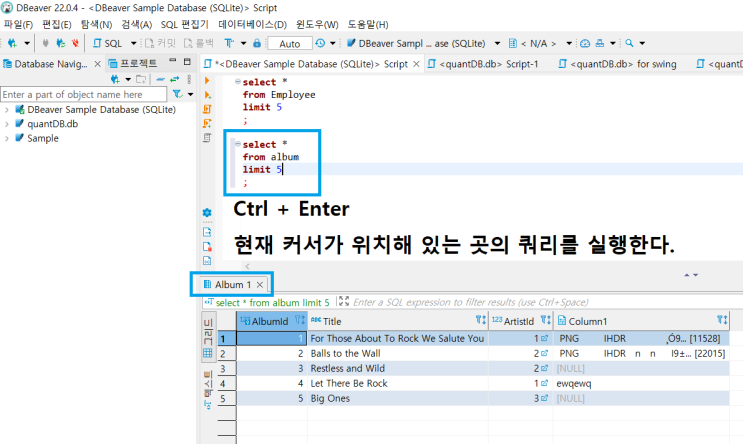Open the dashboard gauge icon

[x=585, y=43]
